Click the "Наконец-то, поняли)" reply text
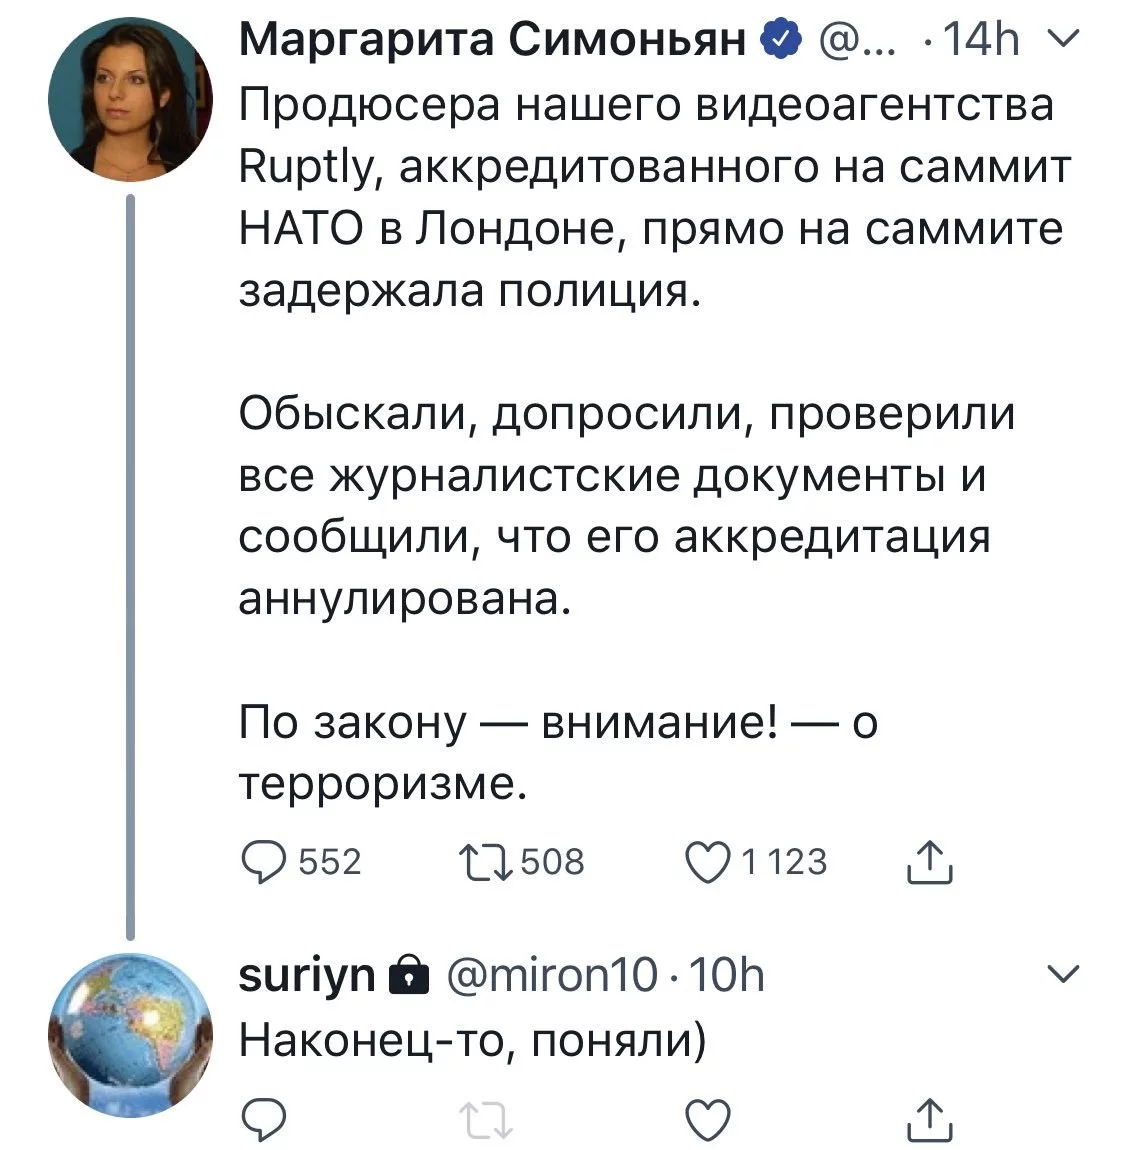1125x1150 pixels. point(472,1042)
